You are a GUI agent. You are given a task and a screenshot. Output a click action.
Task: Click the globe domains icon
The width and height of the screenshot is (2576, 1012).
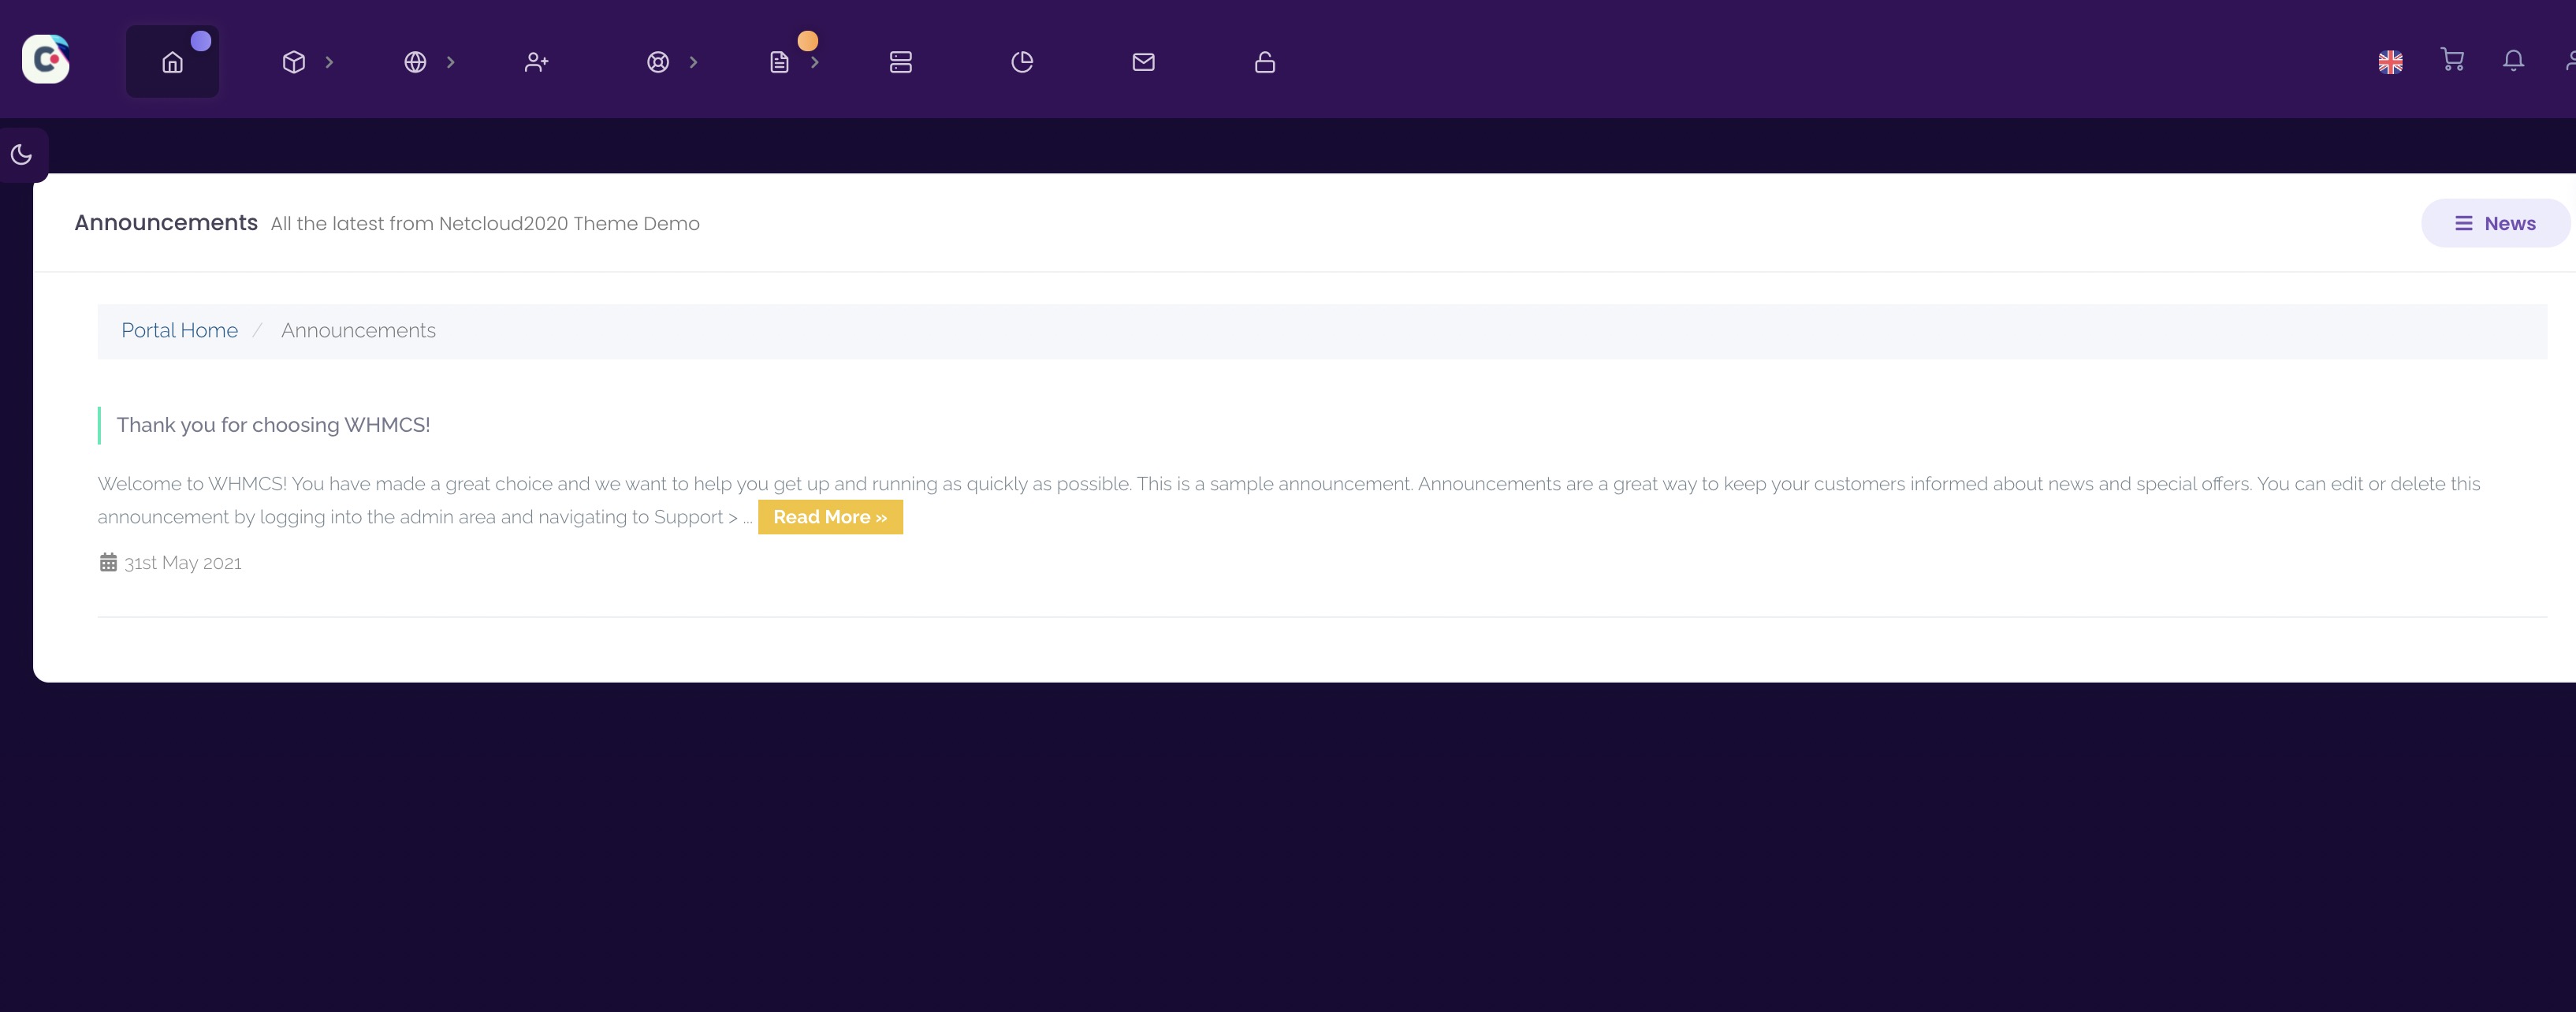point(415,62)
